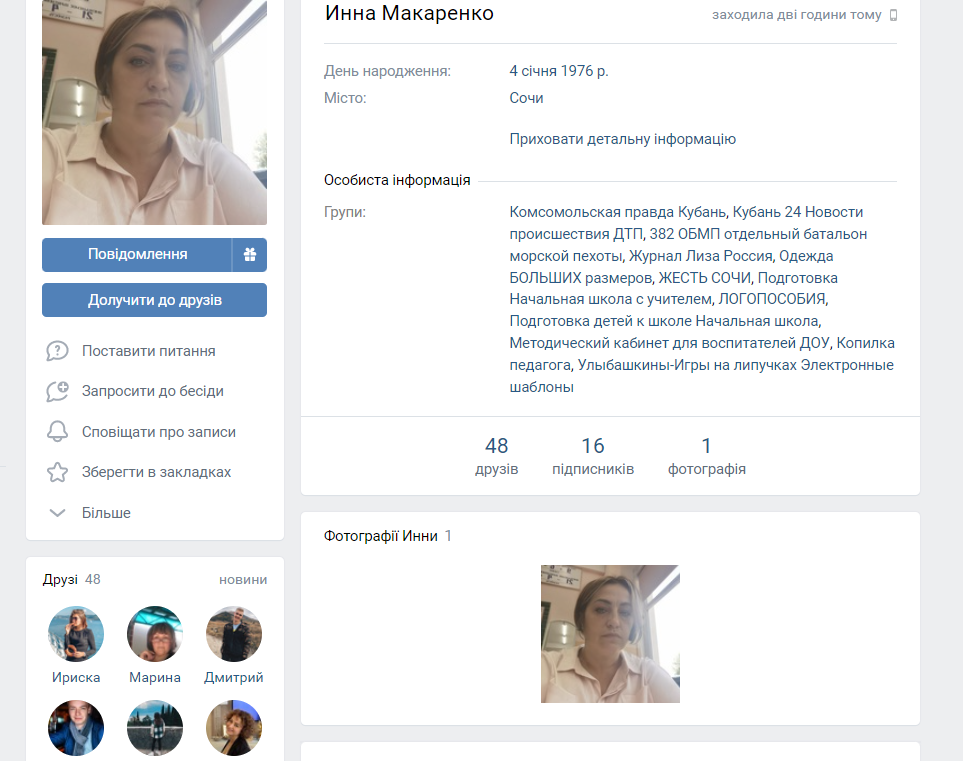Open the photo thumbnail under Фотографії Инни
Screen dimensions: 963x761
tap(610, 634)
